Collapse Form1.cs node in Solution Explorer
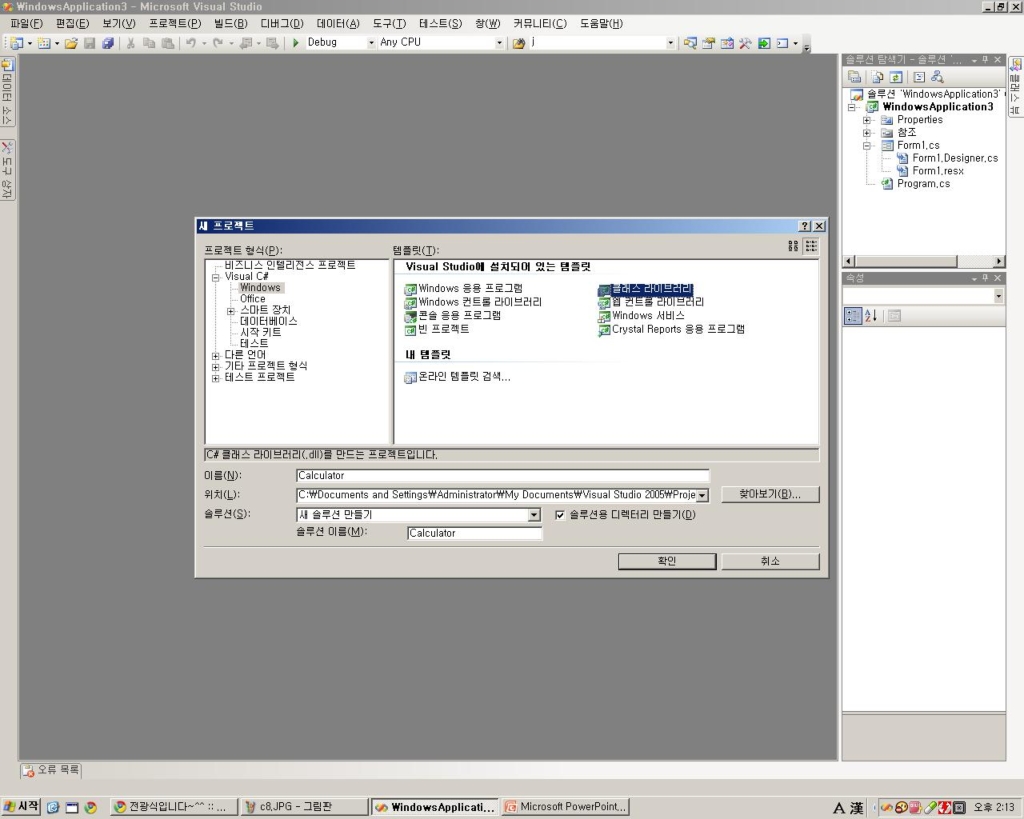The image size is (1024, 819). pyautogui.click(x=867, y=146)
